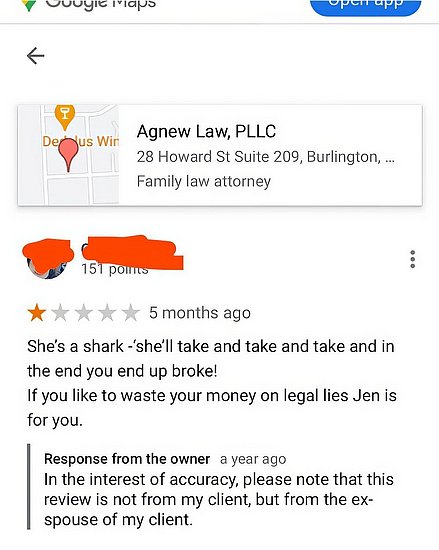Screen dimensions: 439x550
Task: Tap the 5 months ago timestamp
Action: [x=200, y=313]
